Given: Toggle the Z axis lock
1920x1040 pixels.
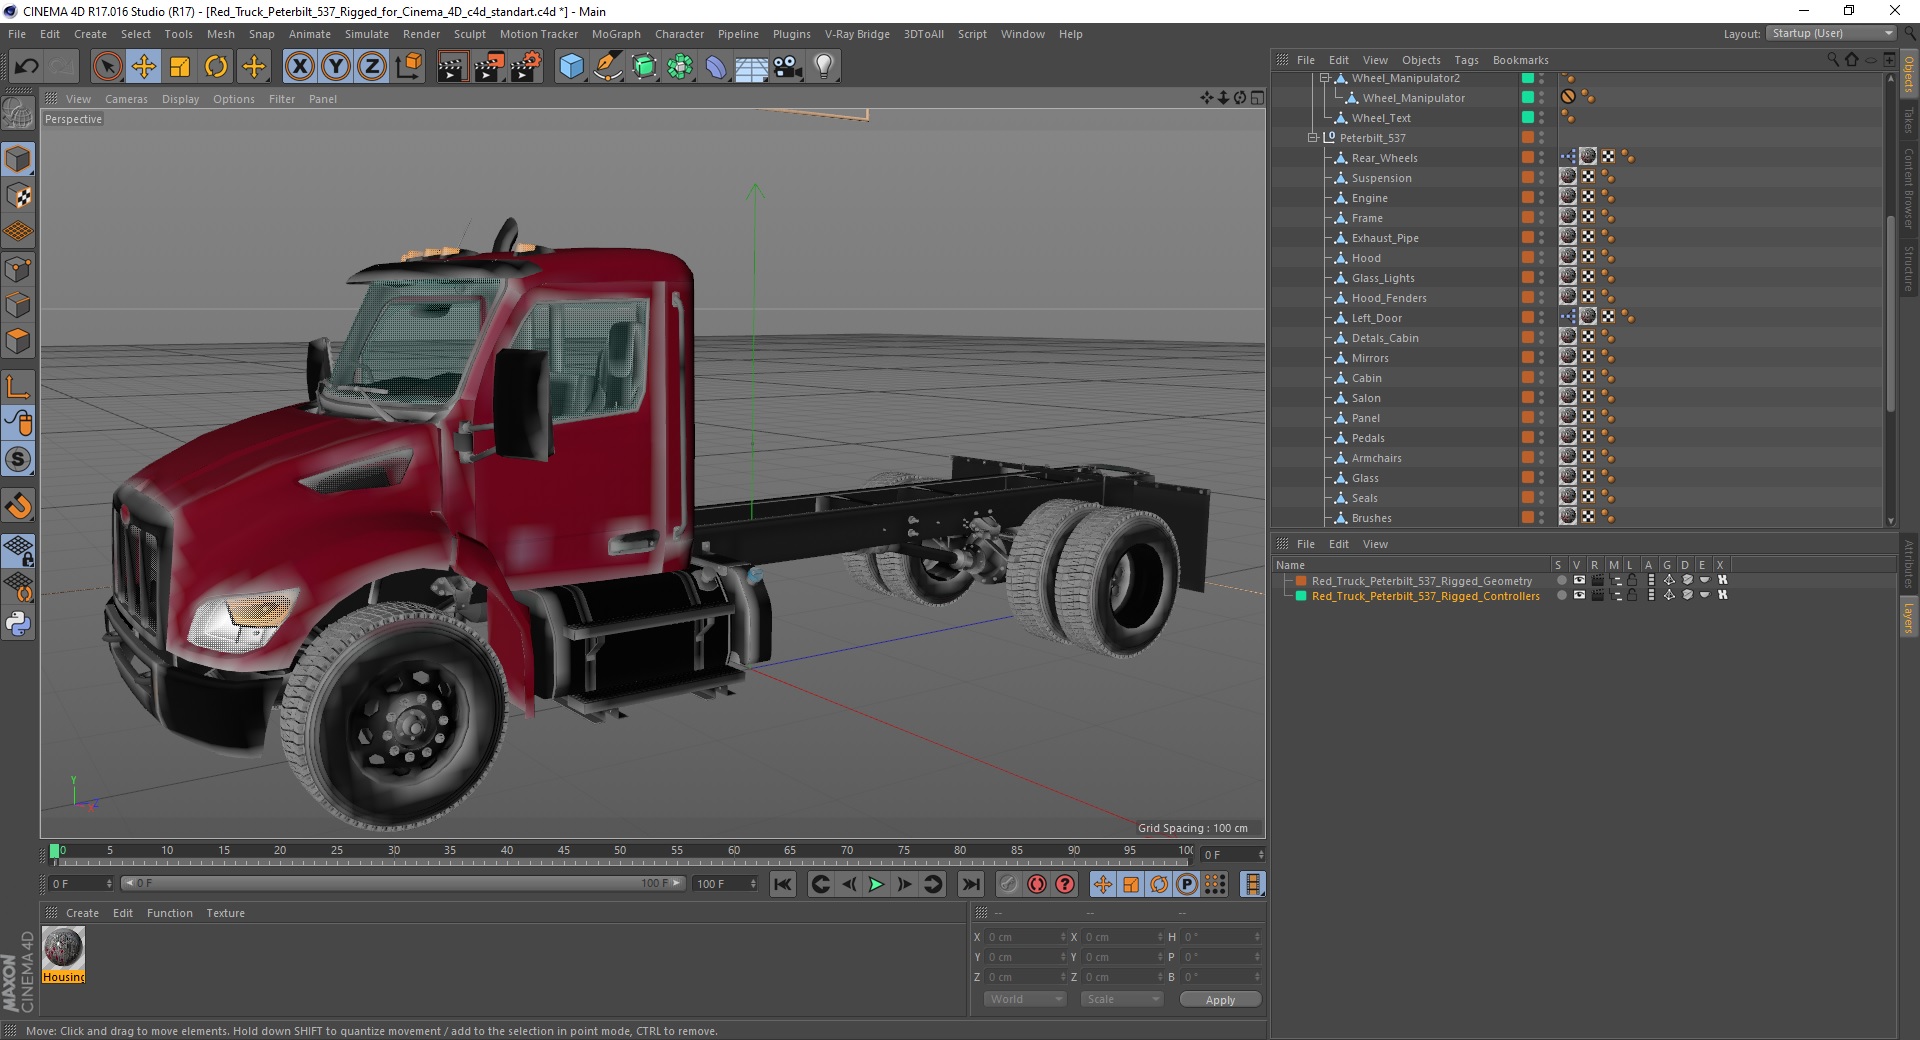Looking at the screenshot, I should point(372,67).
